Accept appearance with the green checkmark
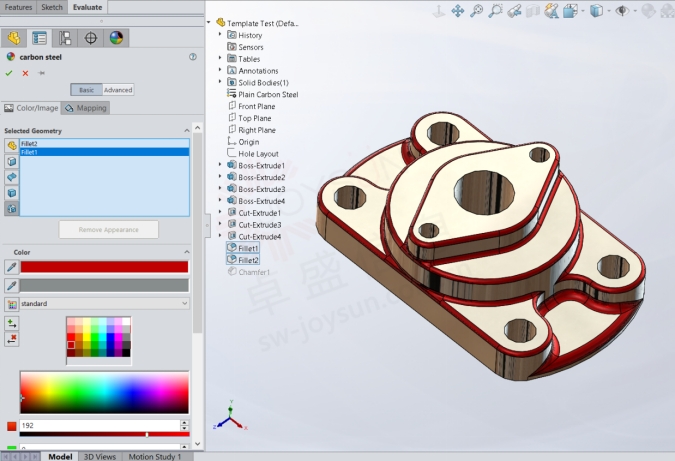The height and width of the screenshot is (461, 675). pos(9,73)
